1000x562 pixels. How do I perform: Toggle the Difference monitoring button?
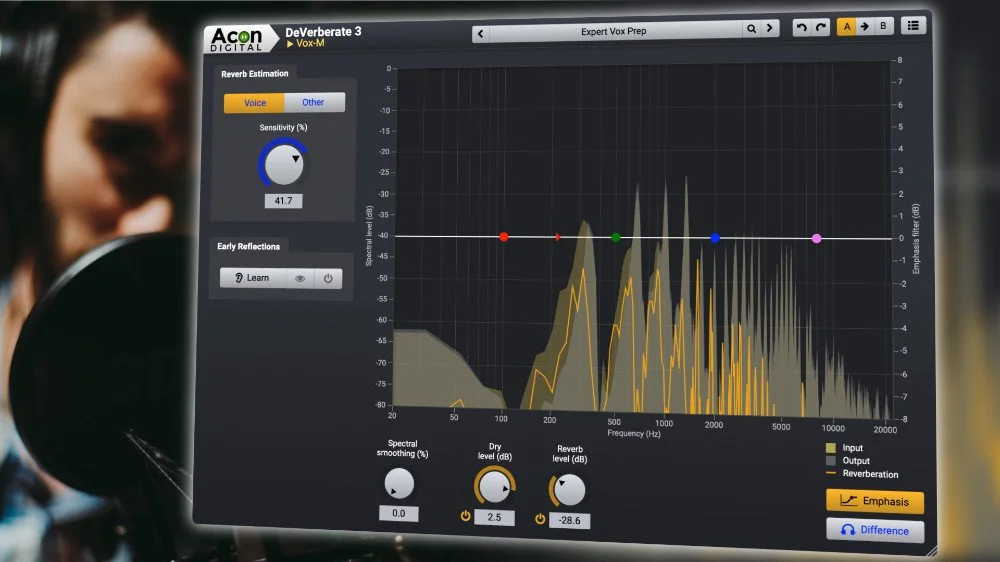(x=875, y=530)
